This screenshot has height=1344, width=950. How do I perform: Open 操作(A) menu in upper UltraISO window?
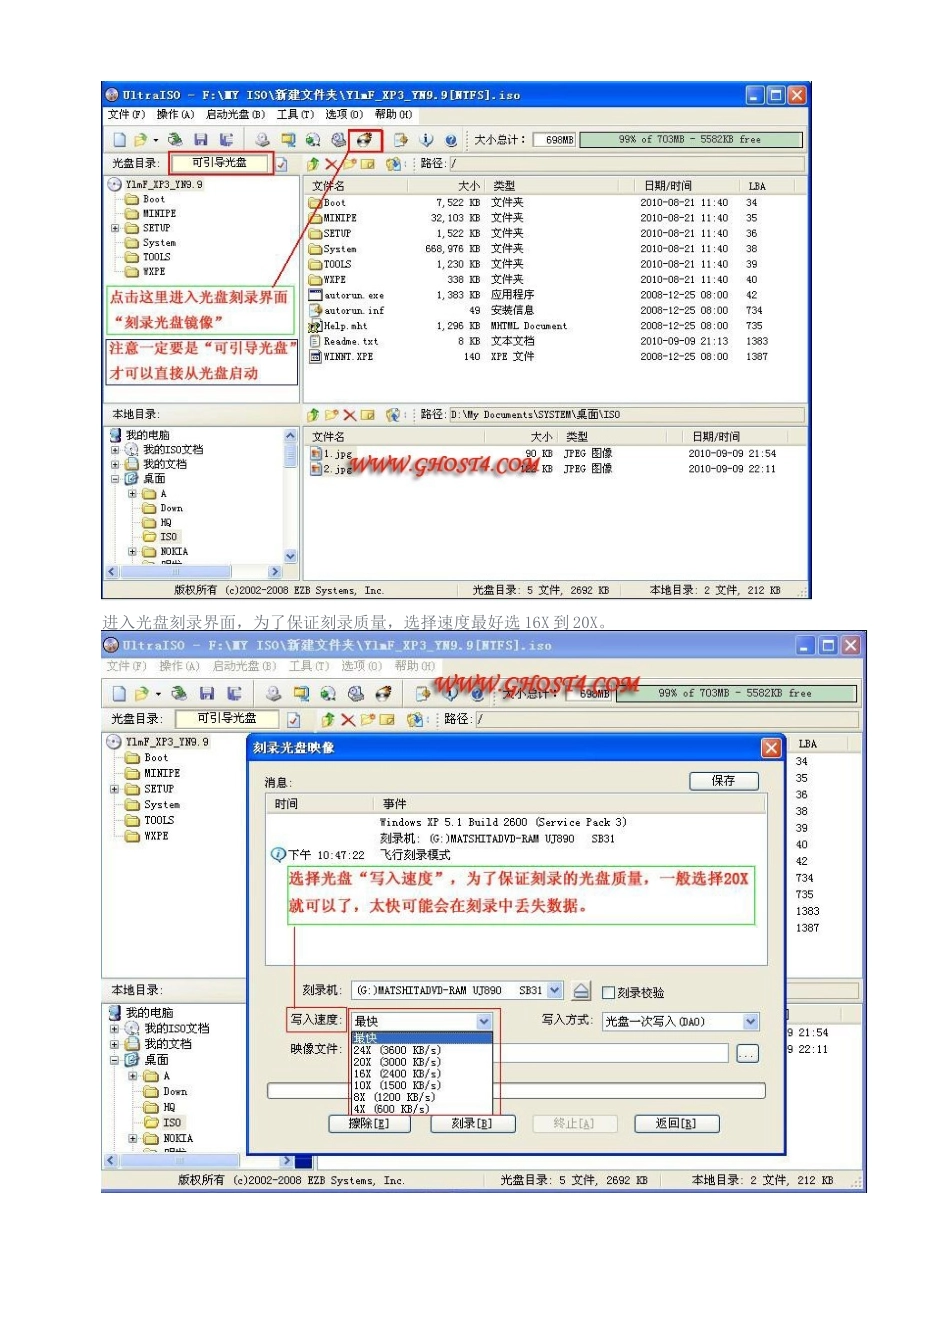tap(175, 115)
